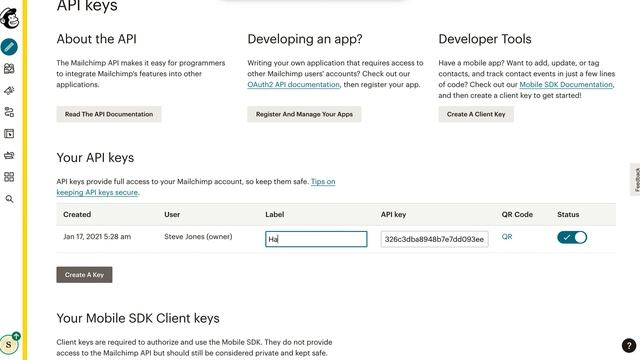Viewport: 640px width, 360px height.
Task: Open the Integrations grid icon
Action: click(x=9, y=177)
